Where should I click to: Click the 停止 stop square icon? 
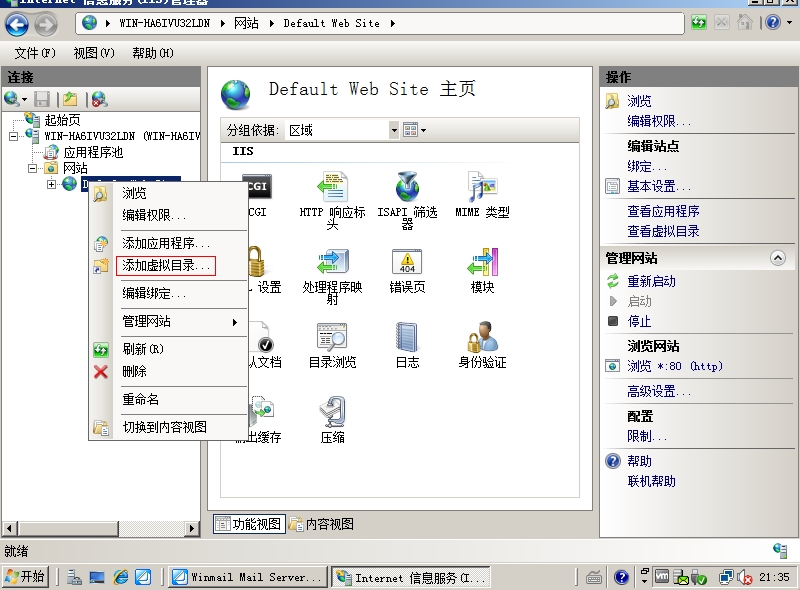click(613, 321)
